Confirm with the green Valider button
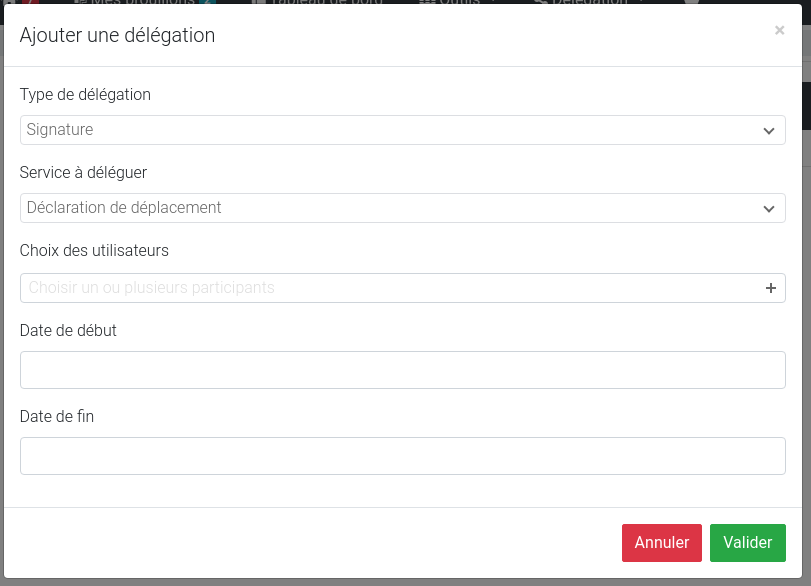The image size is (811, 586). tap(747, 543)
